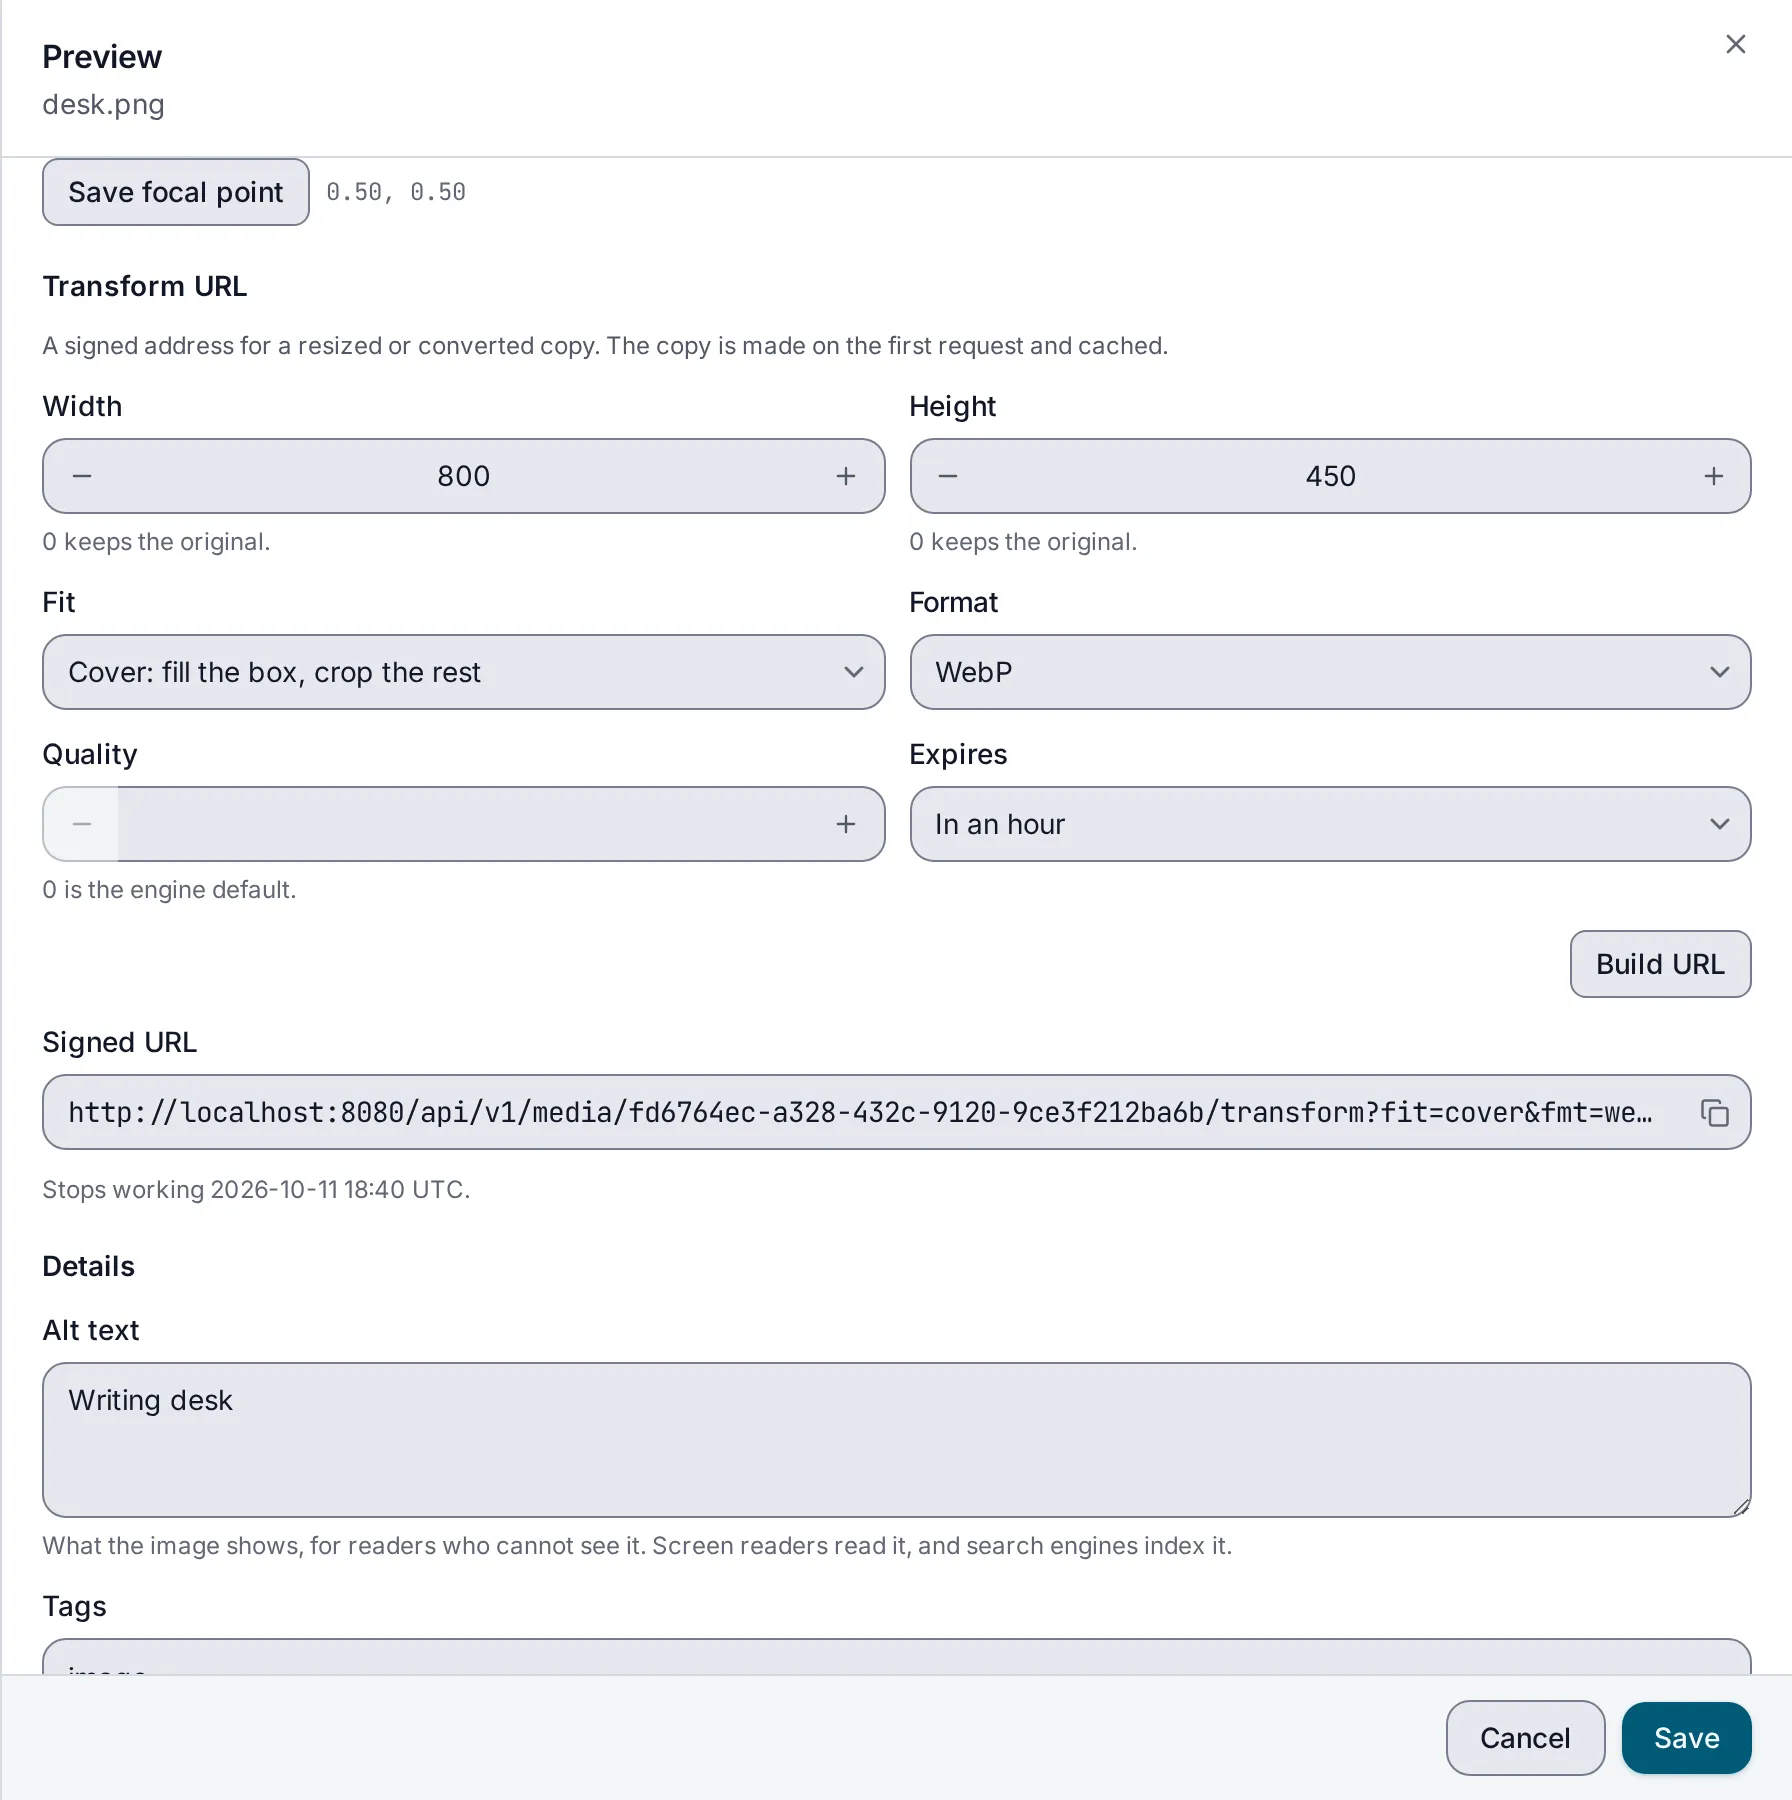The width and height of the screenshot is (1792, 1800).
Task: Open the Fit dropdown showing Cover
Action: [x=464, y=672]
